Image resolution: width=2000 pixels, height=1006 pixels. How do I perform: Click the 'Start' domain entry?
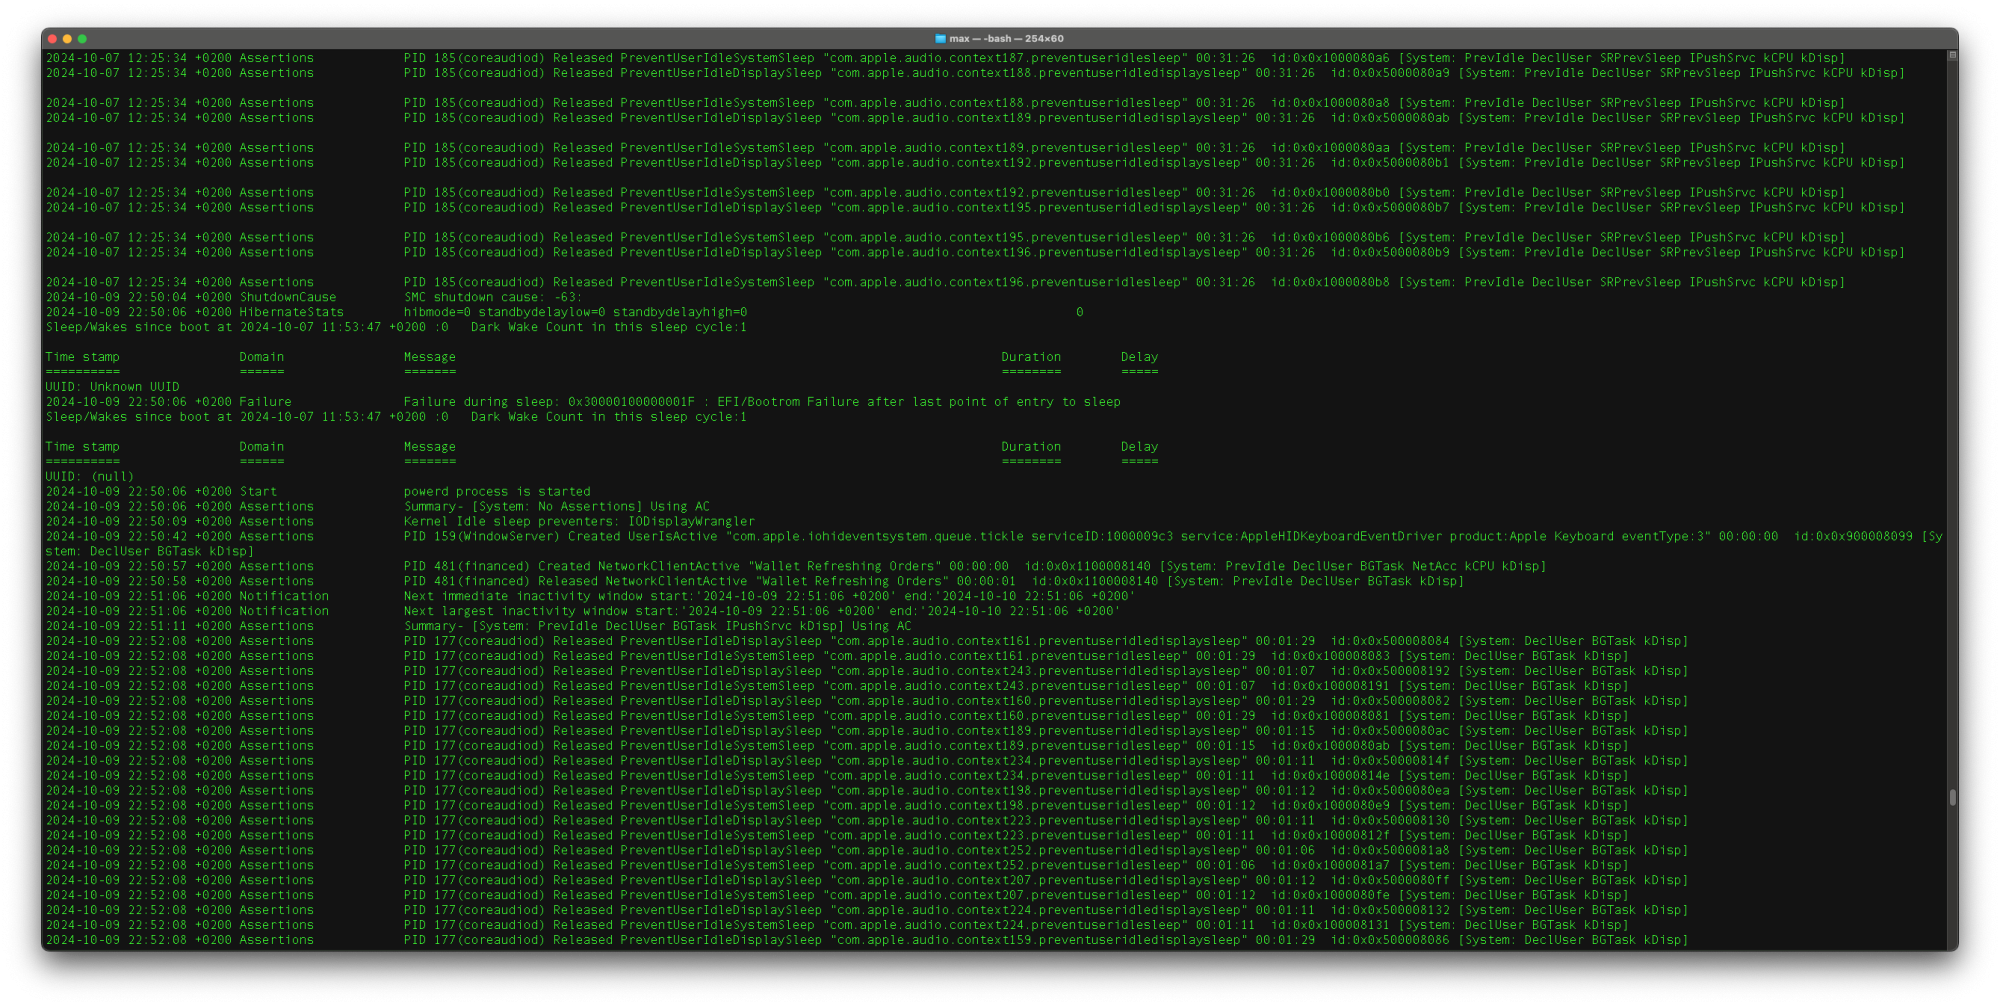pos(258,492)
